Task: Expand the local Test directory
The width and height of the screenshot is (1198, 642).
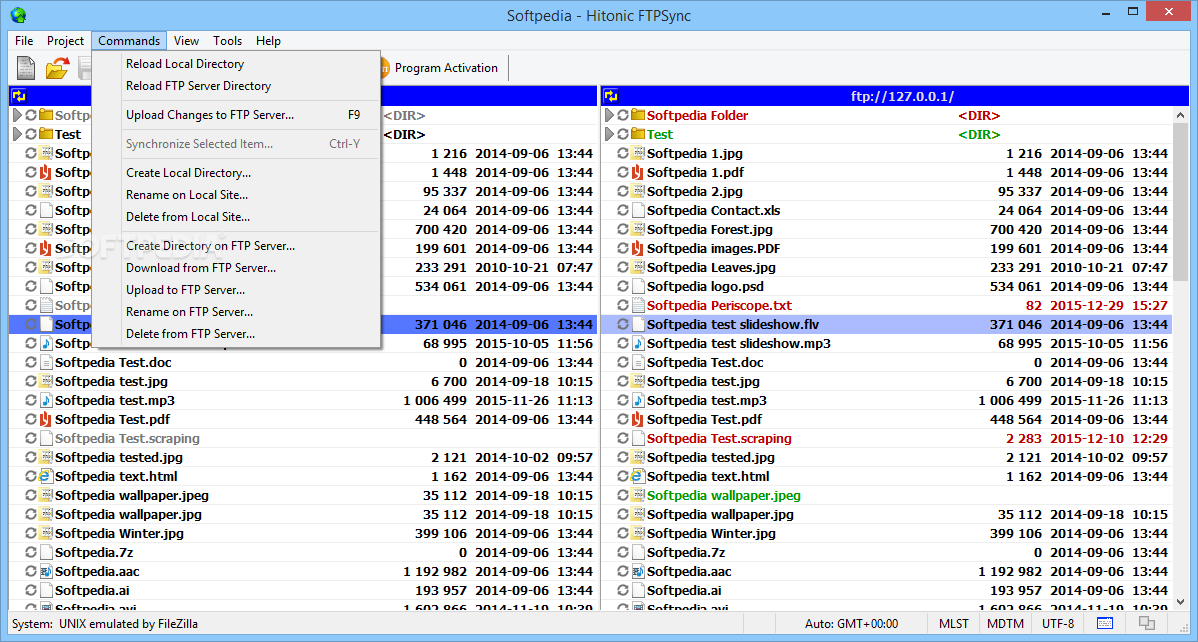Action: (x=17, y=135)
